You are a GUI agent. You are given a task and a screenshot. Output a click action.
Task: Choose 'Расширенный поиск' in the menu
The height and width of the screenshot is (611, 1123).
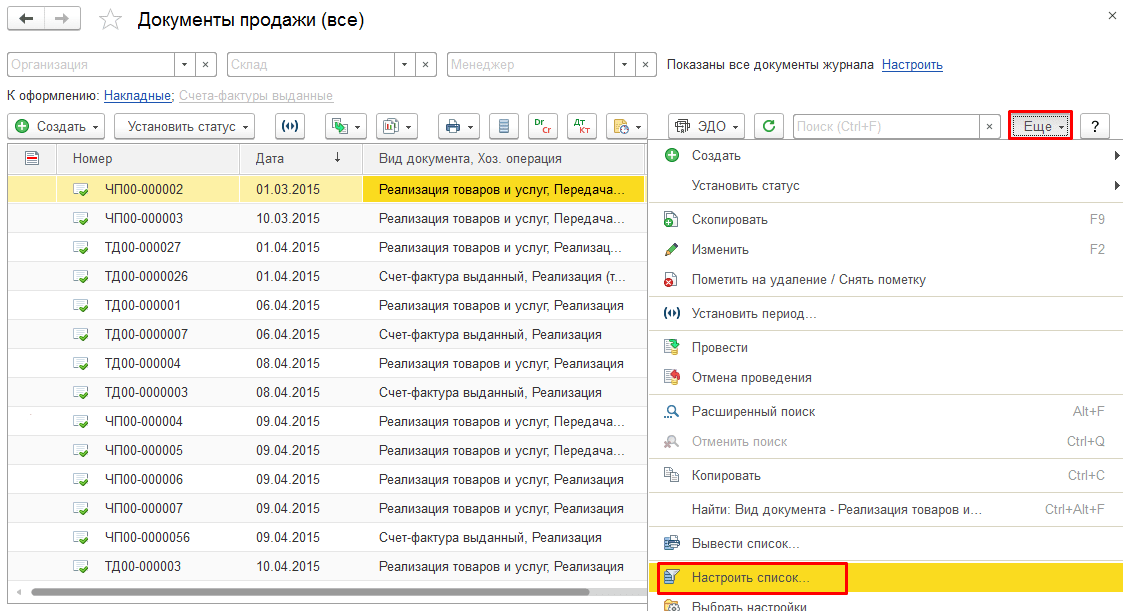pyautogui.click(x=753, y=411)
